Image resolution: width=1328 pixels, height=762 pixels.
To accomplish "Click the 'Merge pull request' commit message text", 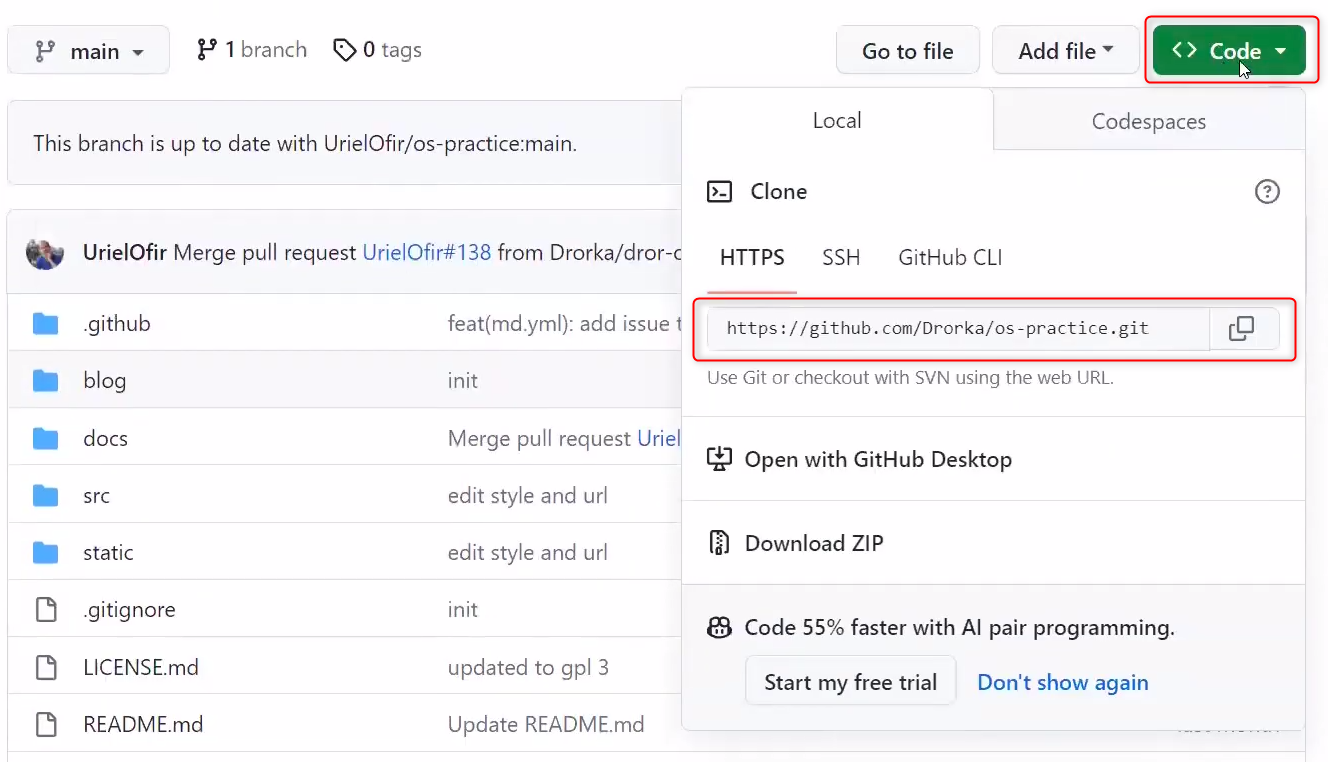I will click(x=265, y=253).
